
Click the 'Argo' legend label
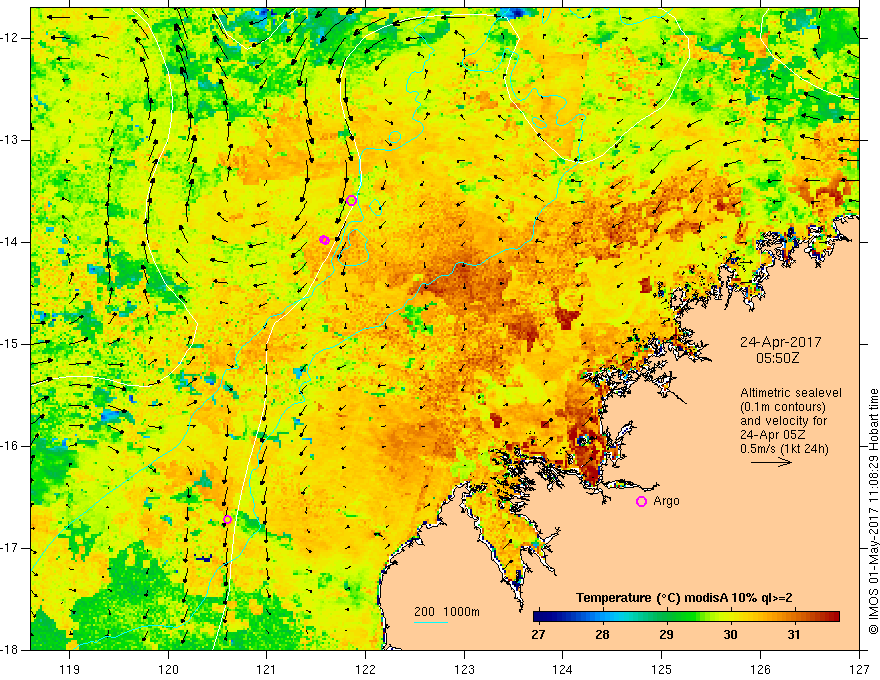coord(666,501)
